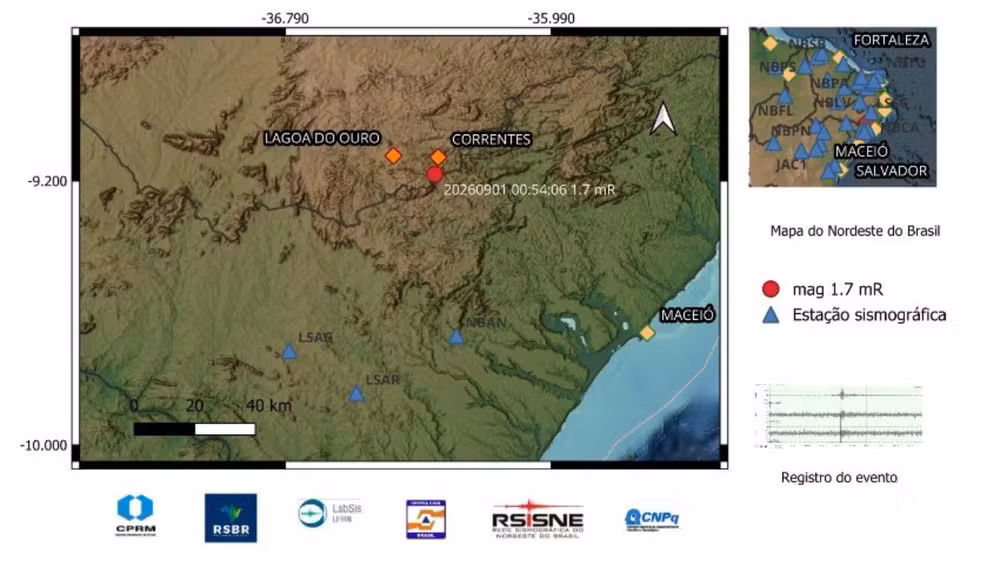The height and width of the screenshot is (562, 1000).
Task: Click the LabSis UFRN logo
Action: 330,513
